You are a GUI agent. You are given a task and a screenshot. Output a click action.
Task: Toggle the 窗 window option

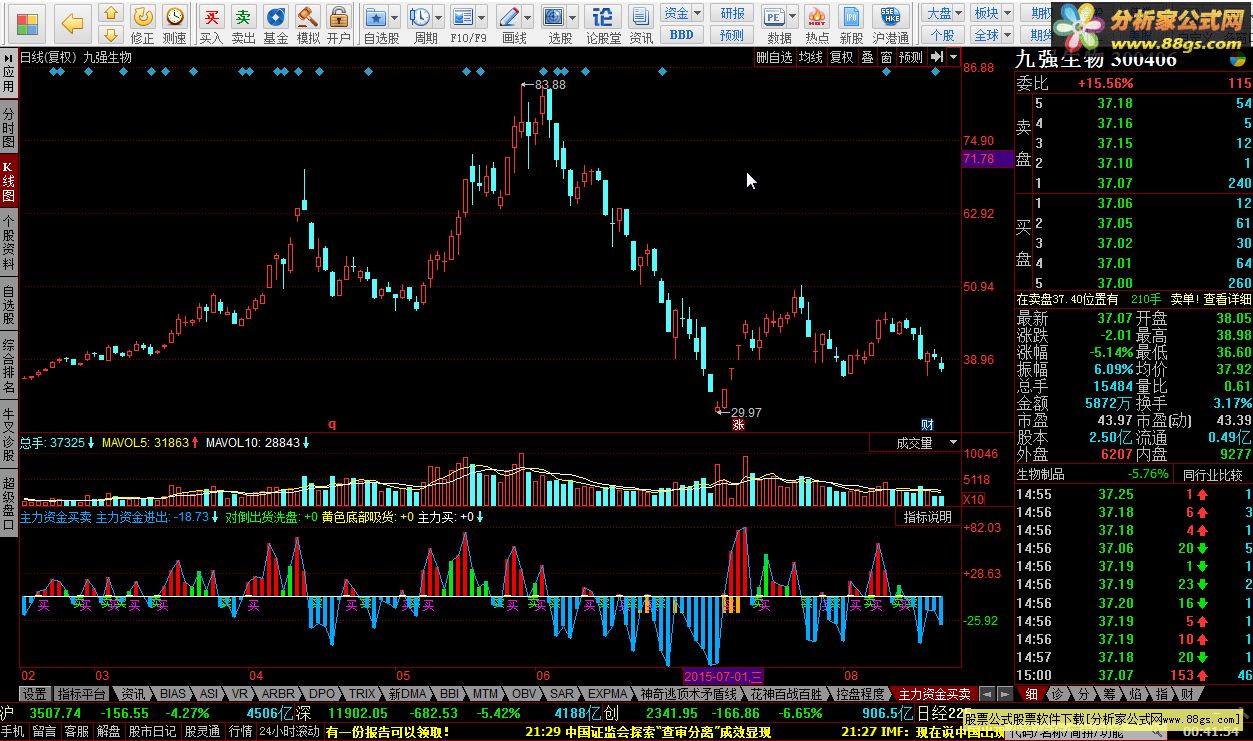(x=886, y=57)
